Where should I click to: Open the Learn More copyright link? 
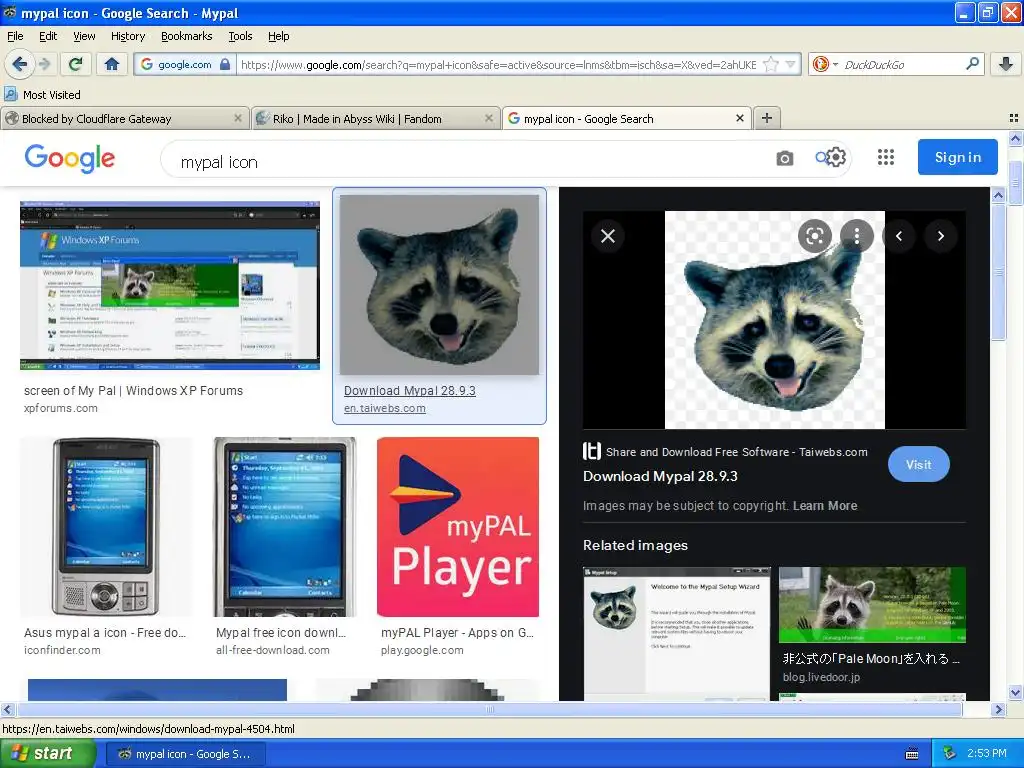click(825, 505)
